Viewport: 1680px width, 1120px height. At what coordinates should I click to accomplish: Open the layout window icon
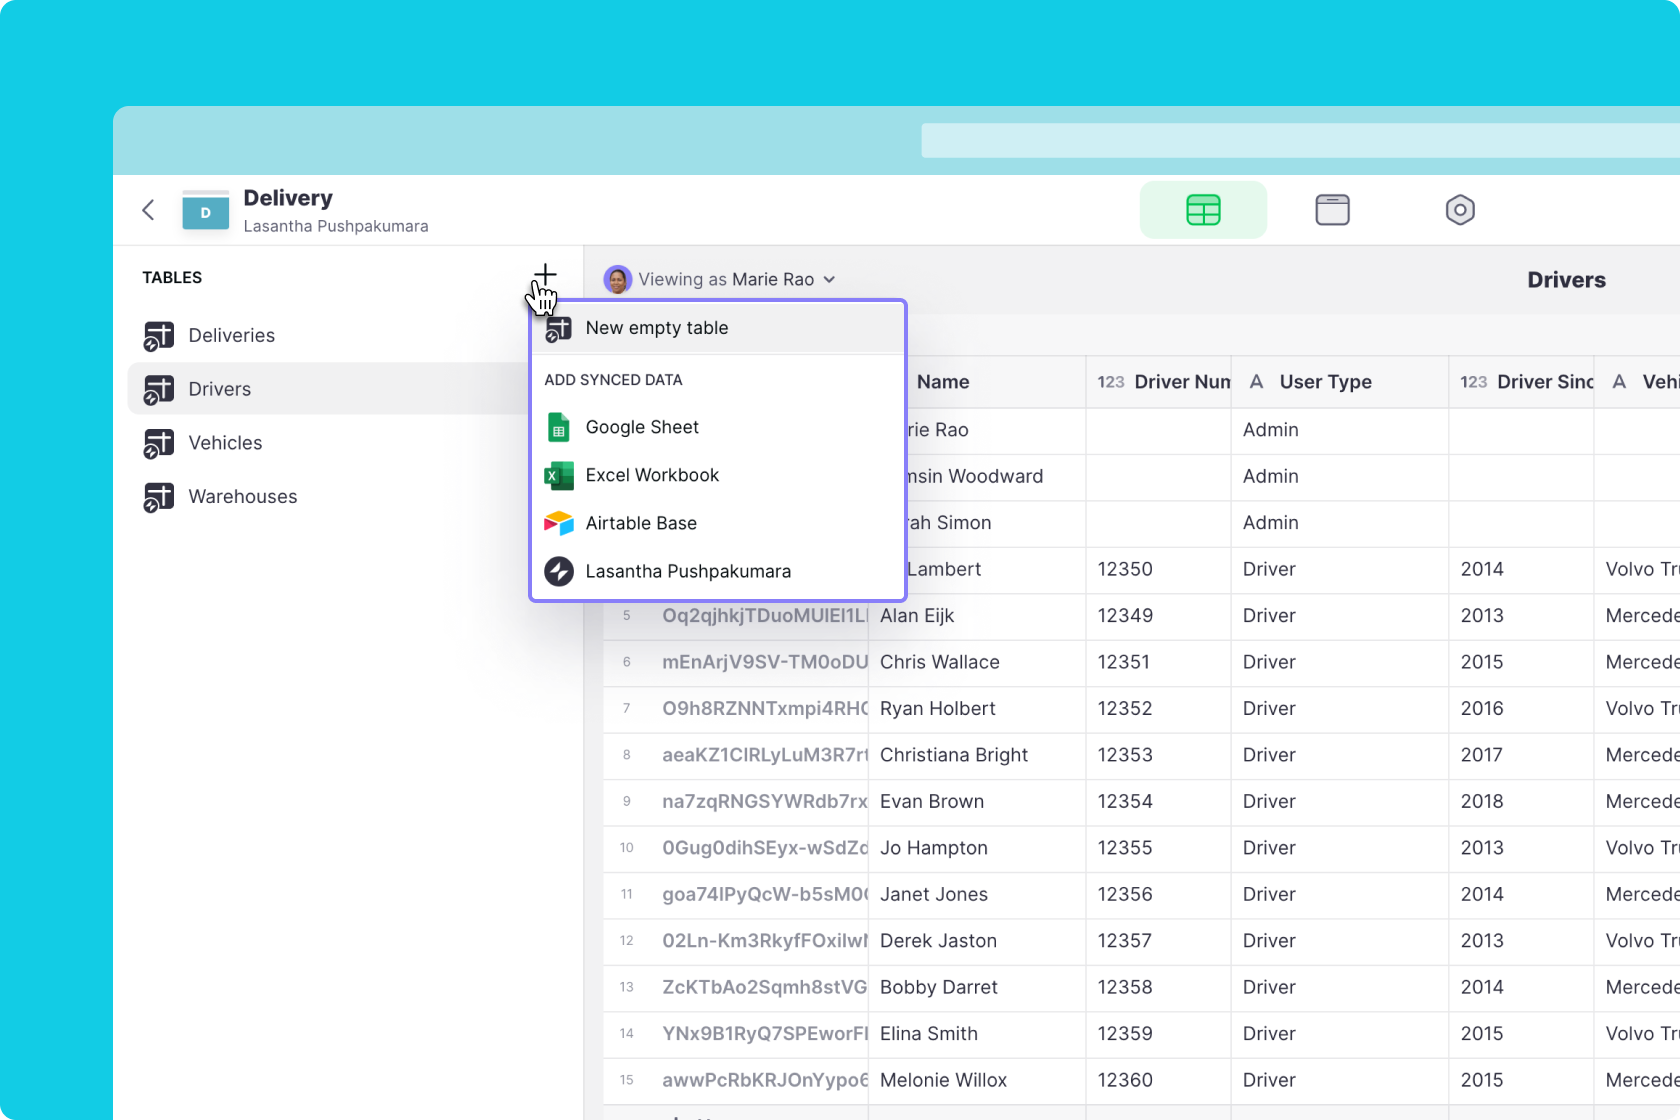tap(1332, 210)
